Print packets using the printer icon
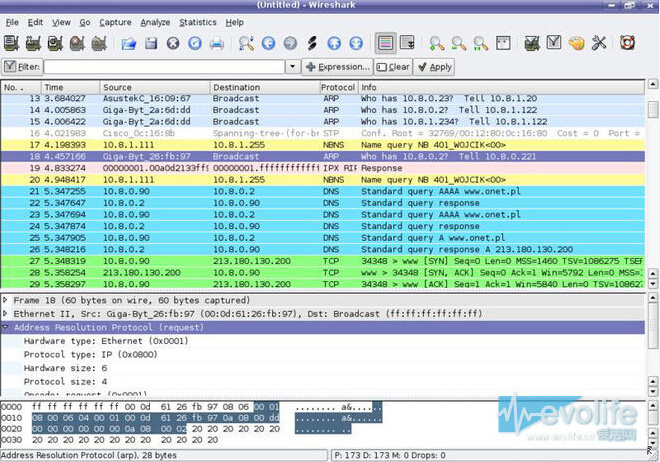Image resolution: width=660 pixels, height=462 pixels. coord(217,43)
